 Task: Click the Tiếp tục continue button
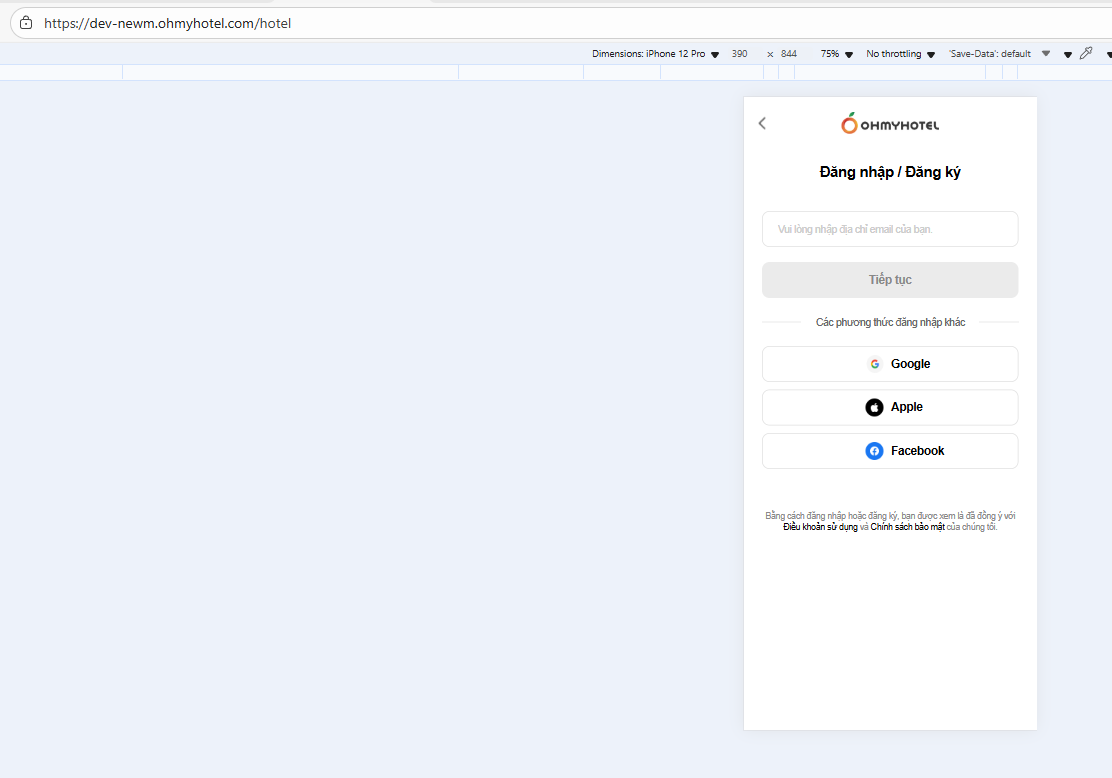click(x=890, y=280)
